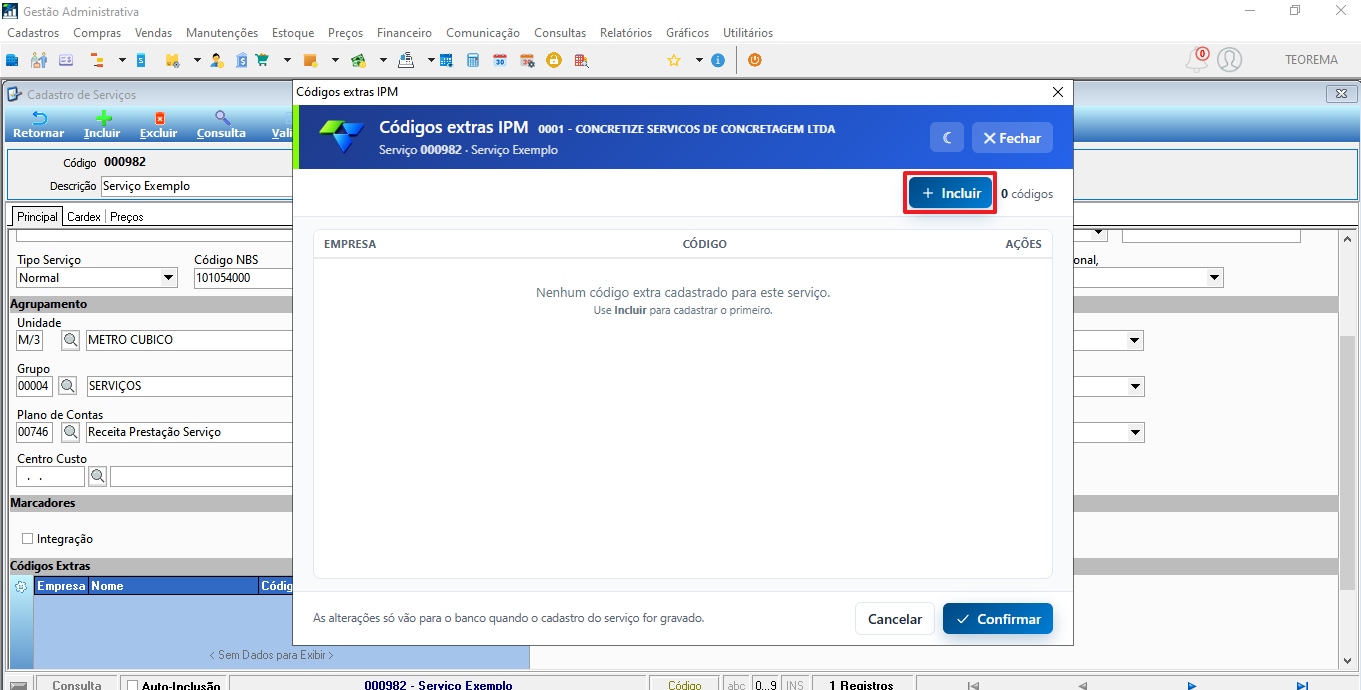Image resolution: width=1361 pixels, height=690 pixels.
Task: Click Excluir trash icon in Cadastro de Serviços
Action: 159,125
